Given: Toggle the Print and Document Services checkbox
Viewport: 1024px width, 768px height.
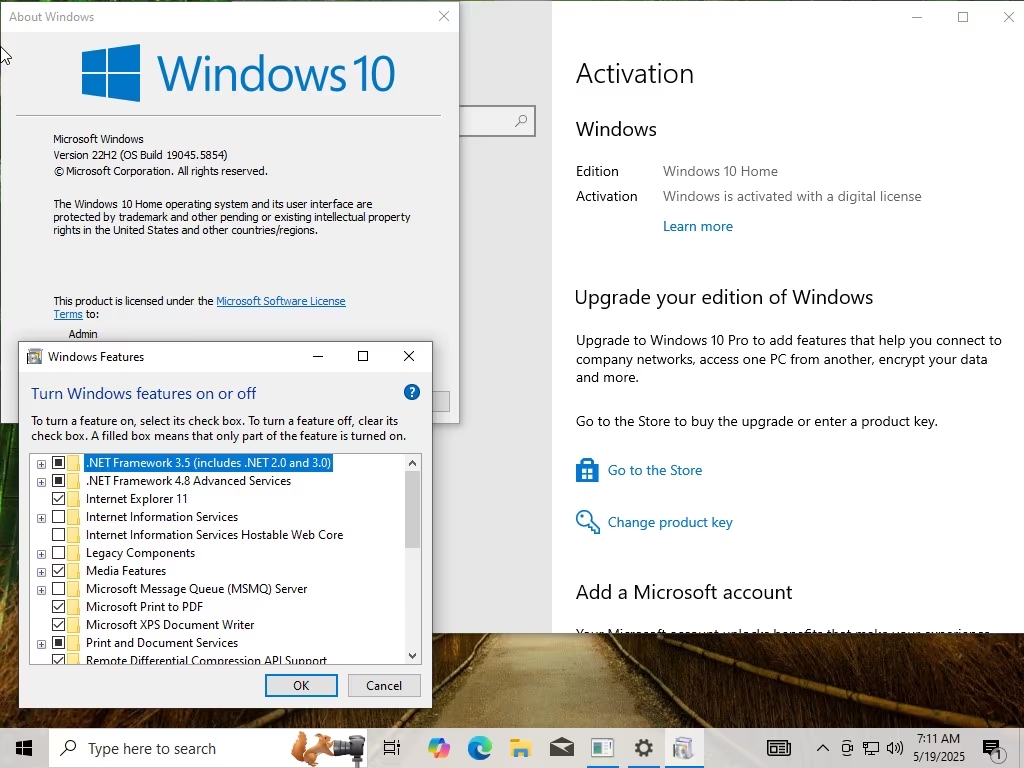Looking at the screenshot, I should pos(58,643).
